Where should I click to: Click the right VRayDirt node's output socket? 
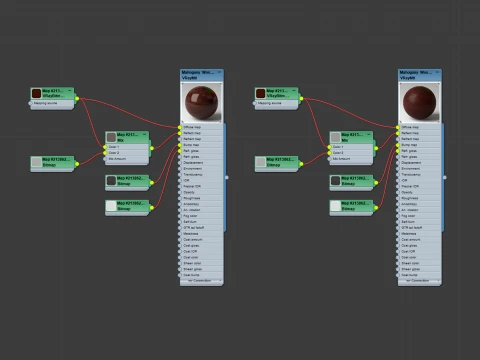coord(301,99)
